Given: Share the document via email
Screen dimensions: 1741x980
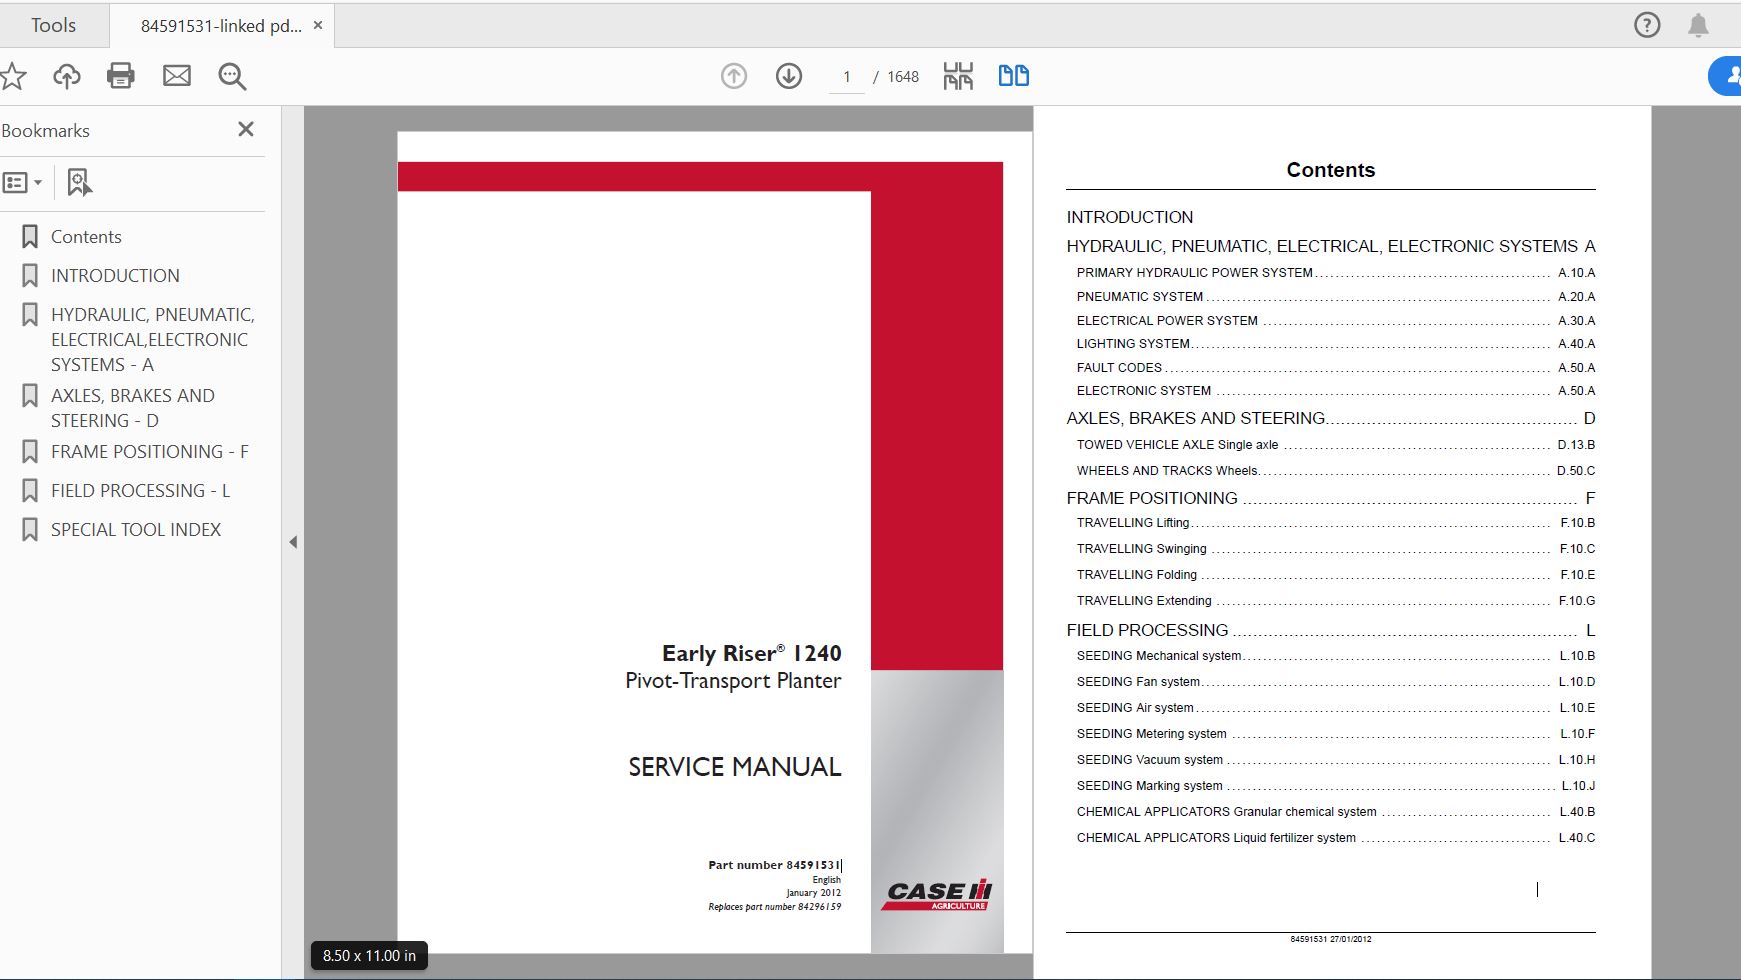Looking at the screenshot, I should pos(177,75).
